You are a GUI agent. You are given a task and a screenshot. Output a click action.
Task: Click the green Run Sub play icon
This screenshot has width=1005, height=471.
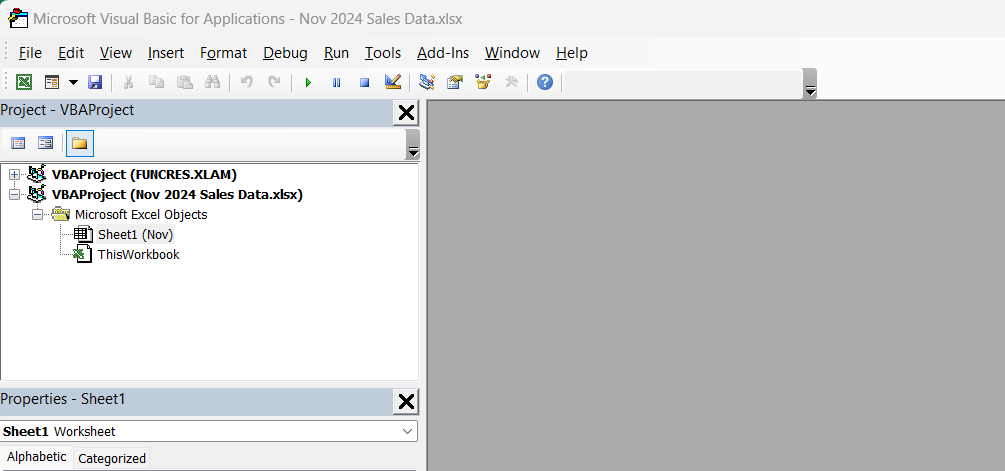click(308, 82)
